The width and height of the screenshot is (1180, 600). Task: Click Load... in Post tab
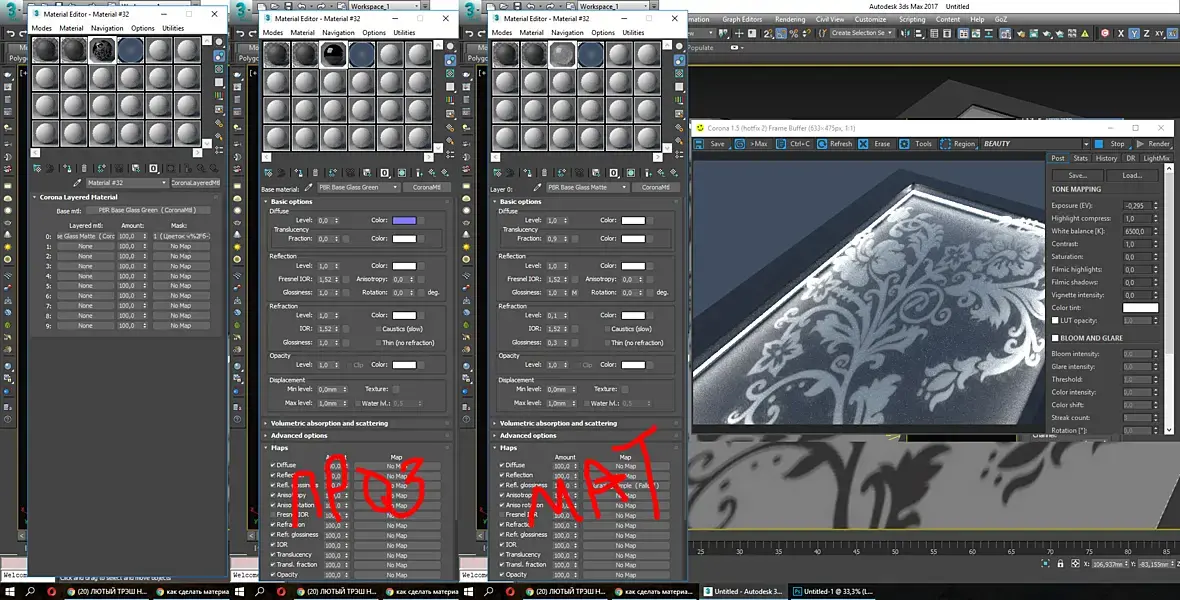(x=1132, y=175)
